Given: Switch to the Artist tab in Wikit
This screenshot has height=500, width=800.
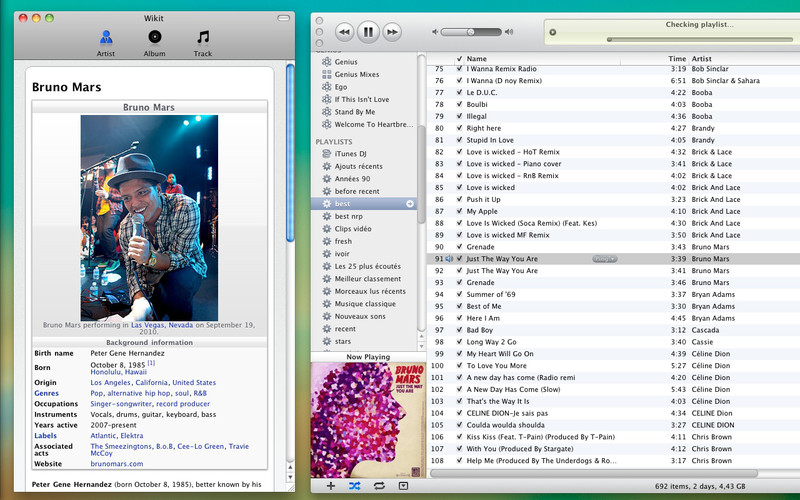Looking at the screenshot, I should (x=106, y=43).
